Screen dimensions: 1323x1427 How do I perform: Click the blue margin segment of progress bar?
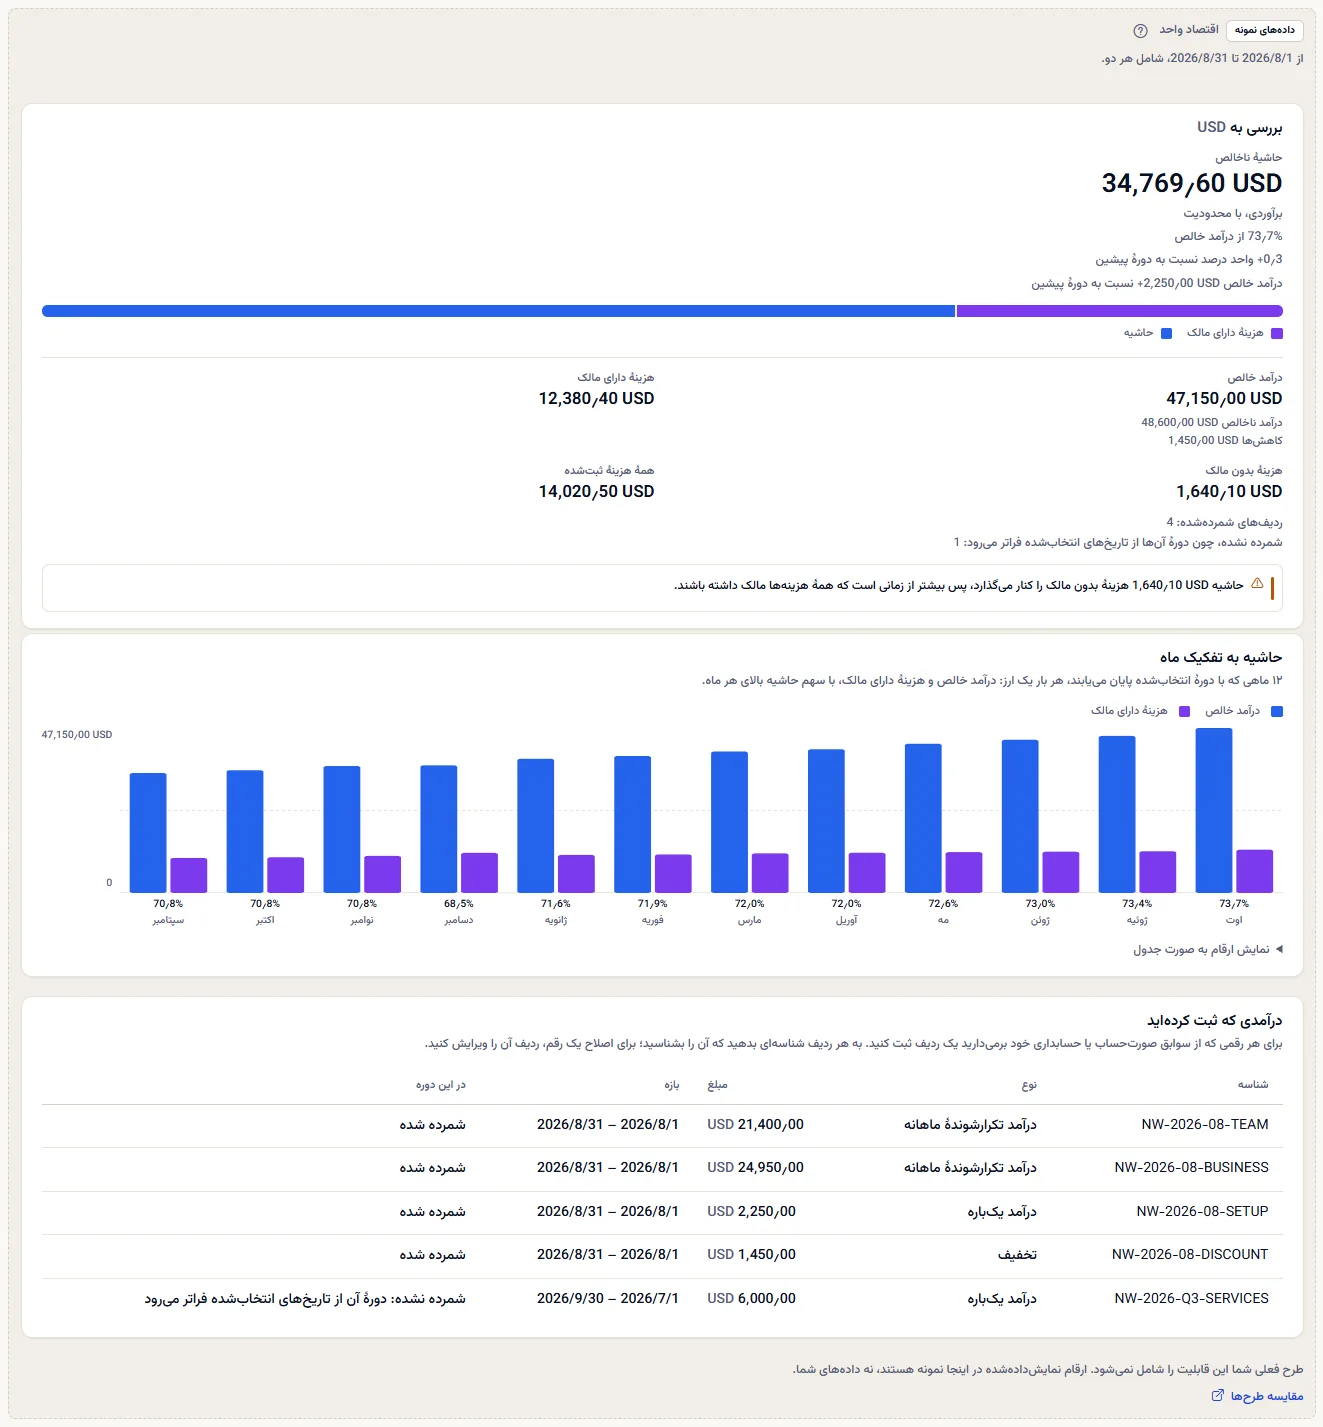(498, 311)
